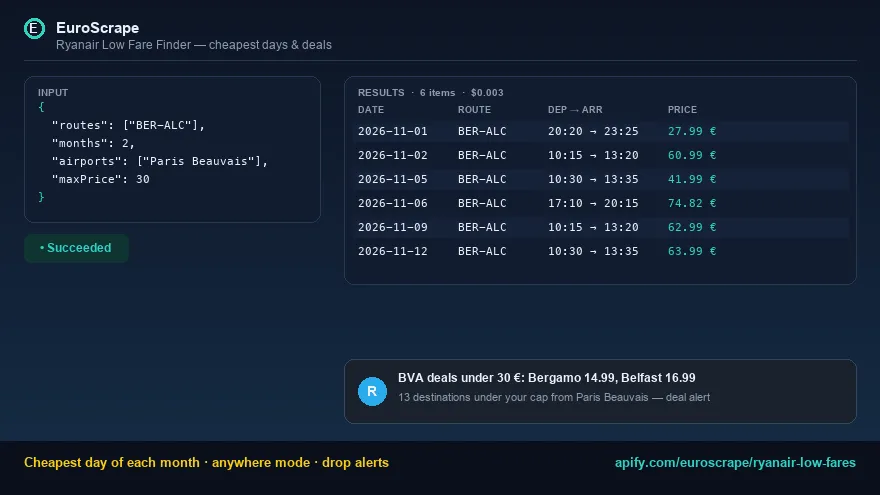Click the ROUTE column header
The image size is (880, 495).
pyautogui.click(x=474, y=109)
